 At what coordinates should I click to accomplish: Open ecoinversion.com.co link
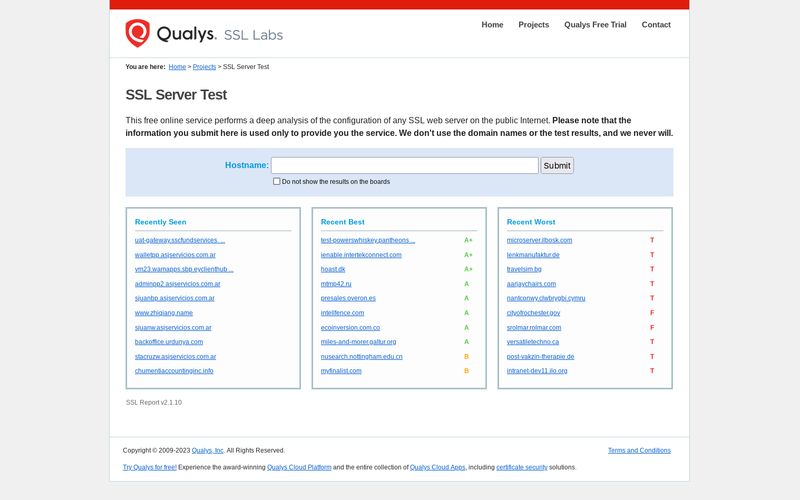coord(350,328)
